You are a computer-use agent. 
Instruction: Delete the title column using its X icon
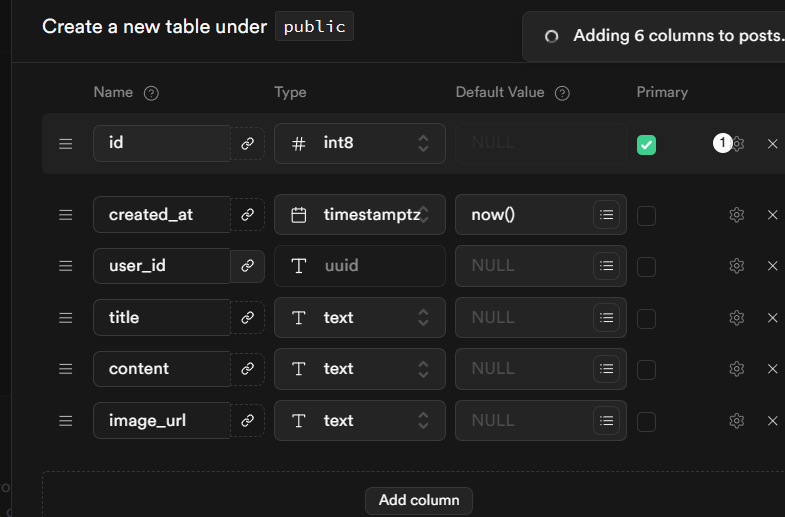[x=772, y=318]
